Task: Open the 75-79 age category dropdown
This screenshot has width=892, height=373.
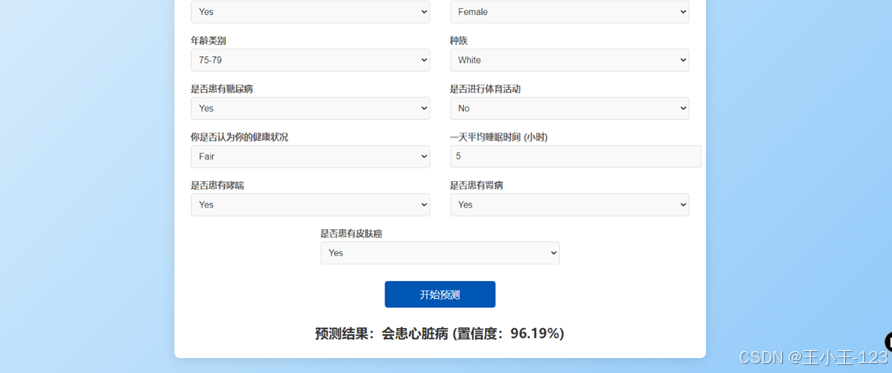Action: (x=310, y=60)
